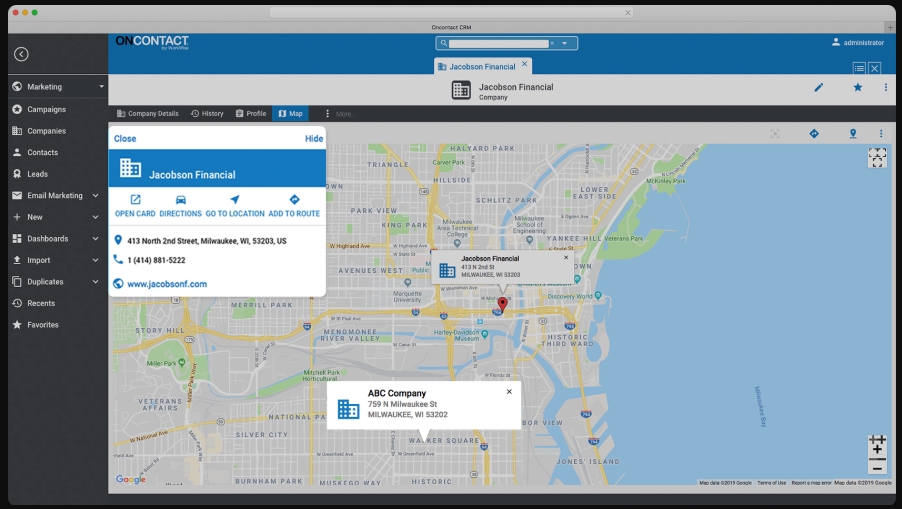Click the Email Marketing envelope icon
This screenshot has width=902, height=509.
tap(17, 196)
